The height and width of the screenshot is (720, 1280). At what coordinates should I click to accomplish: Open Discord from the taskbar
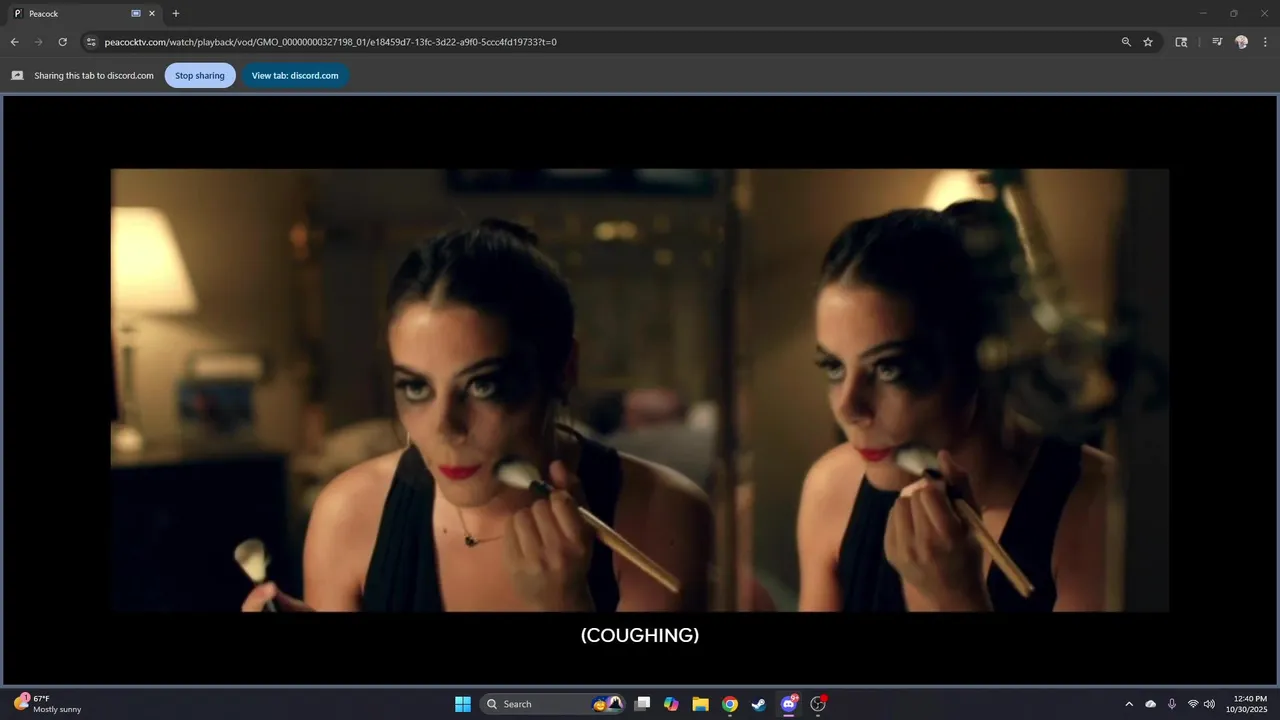pyautogui.click(x=789, y=704)
